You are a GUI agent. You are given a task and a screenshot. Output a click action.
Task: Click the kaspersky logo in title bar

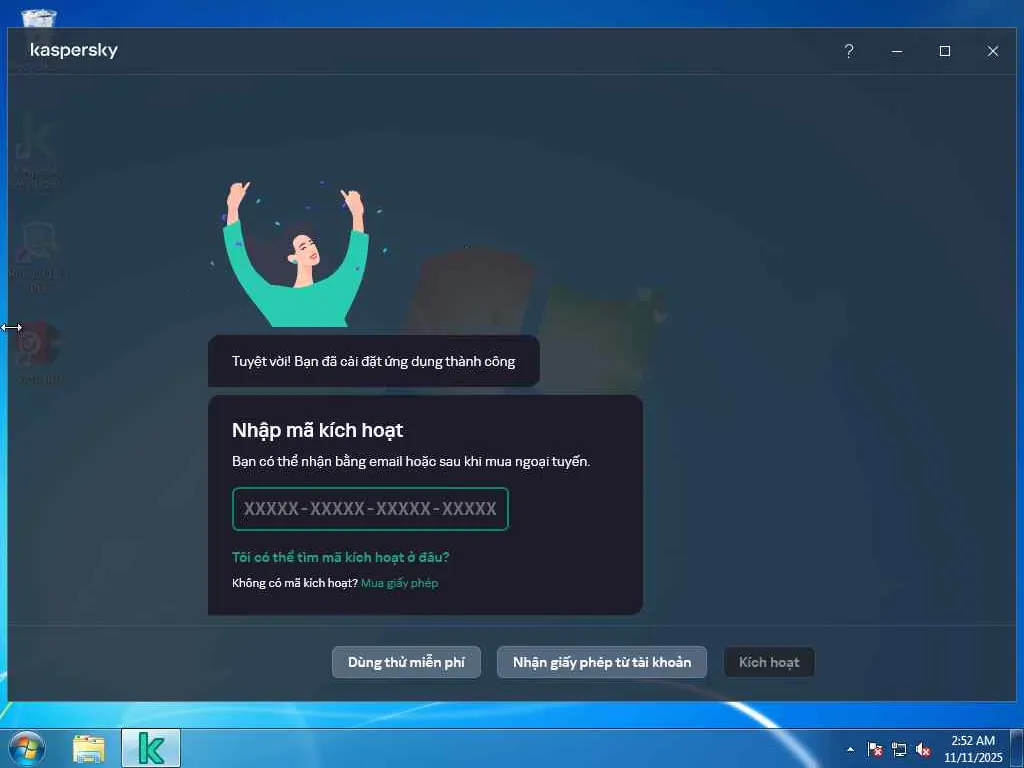pyautogui.click(x=74, y=50)
